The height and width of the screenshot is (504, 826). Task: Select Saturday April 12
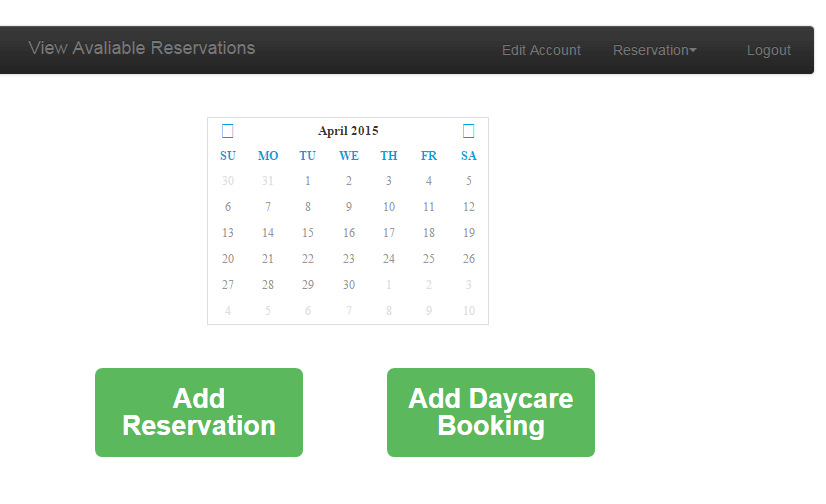[469, 206]
